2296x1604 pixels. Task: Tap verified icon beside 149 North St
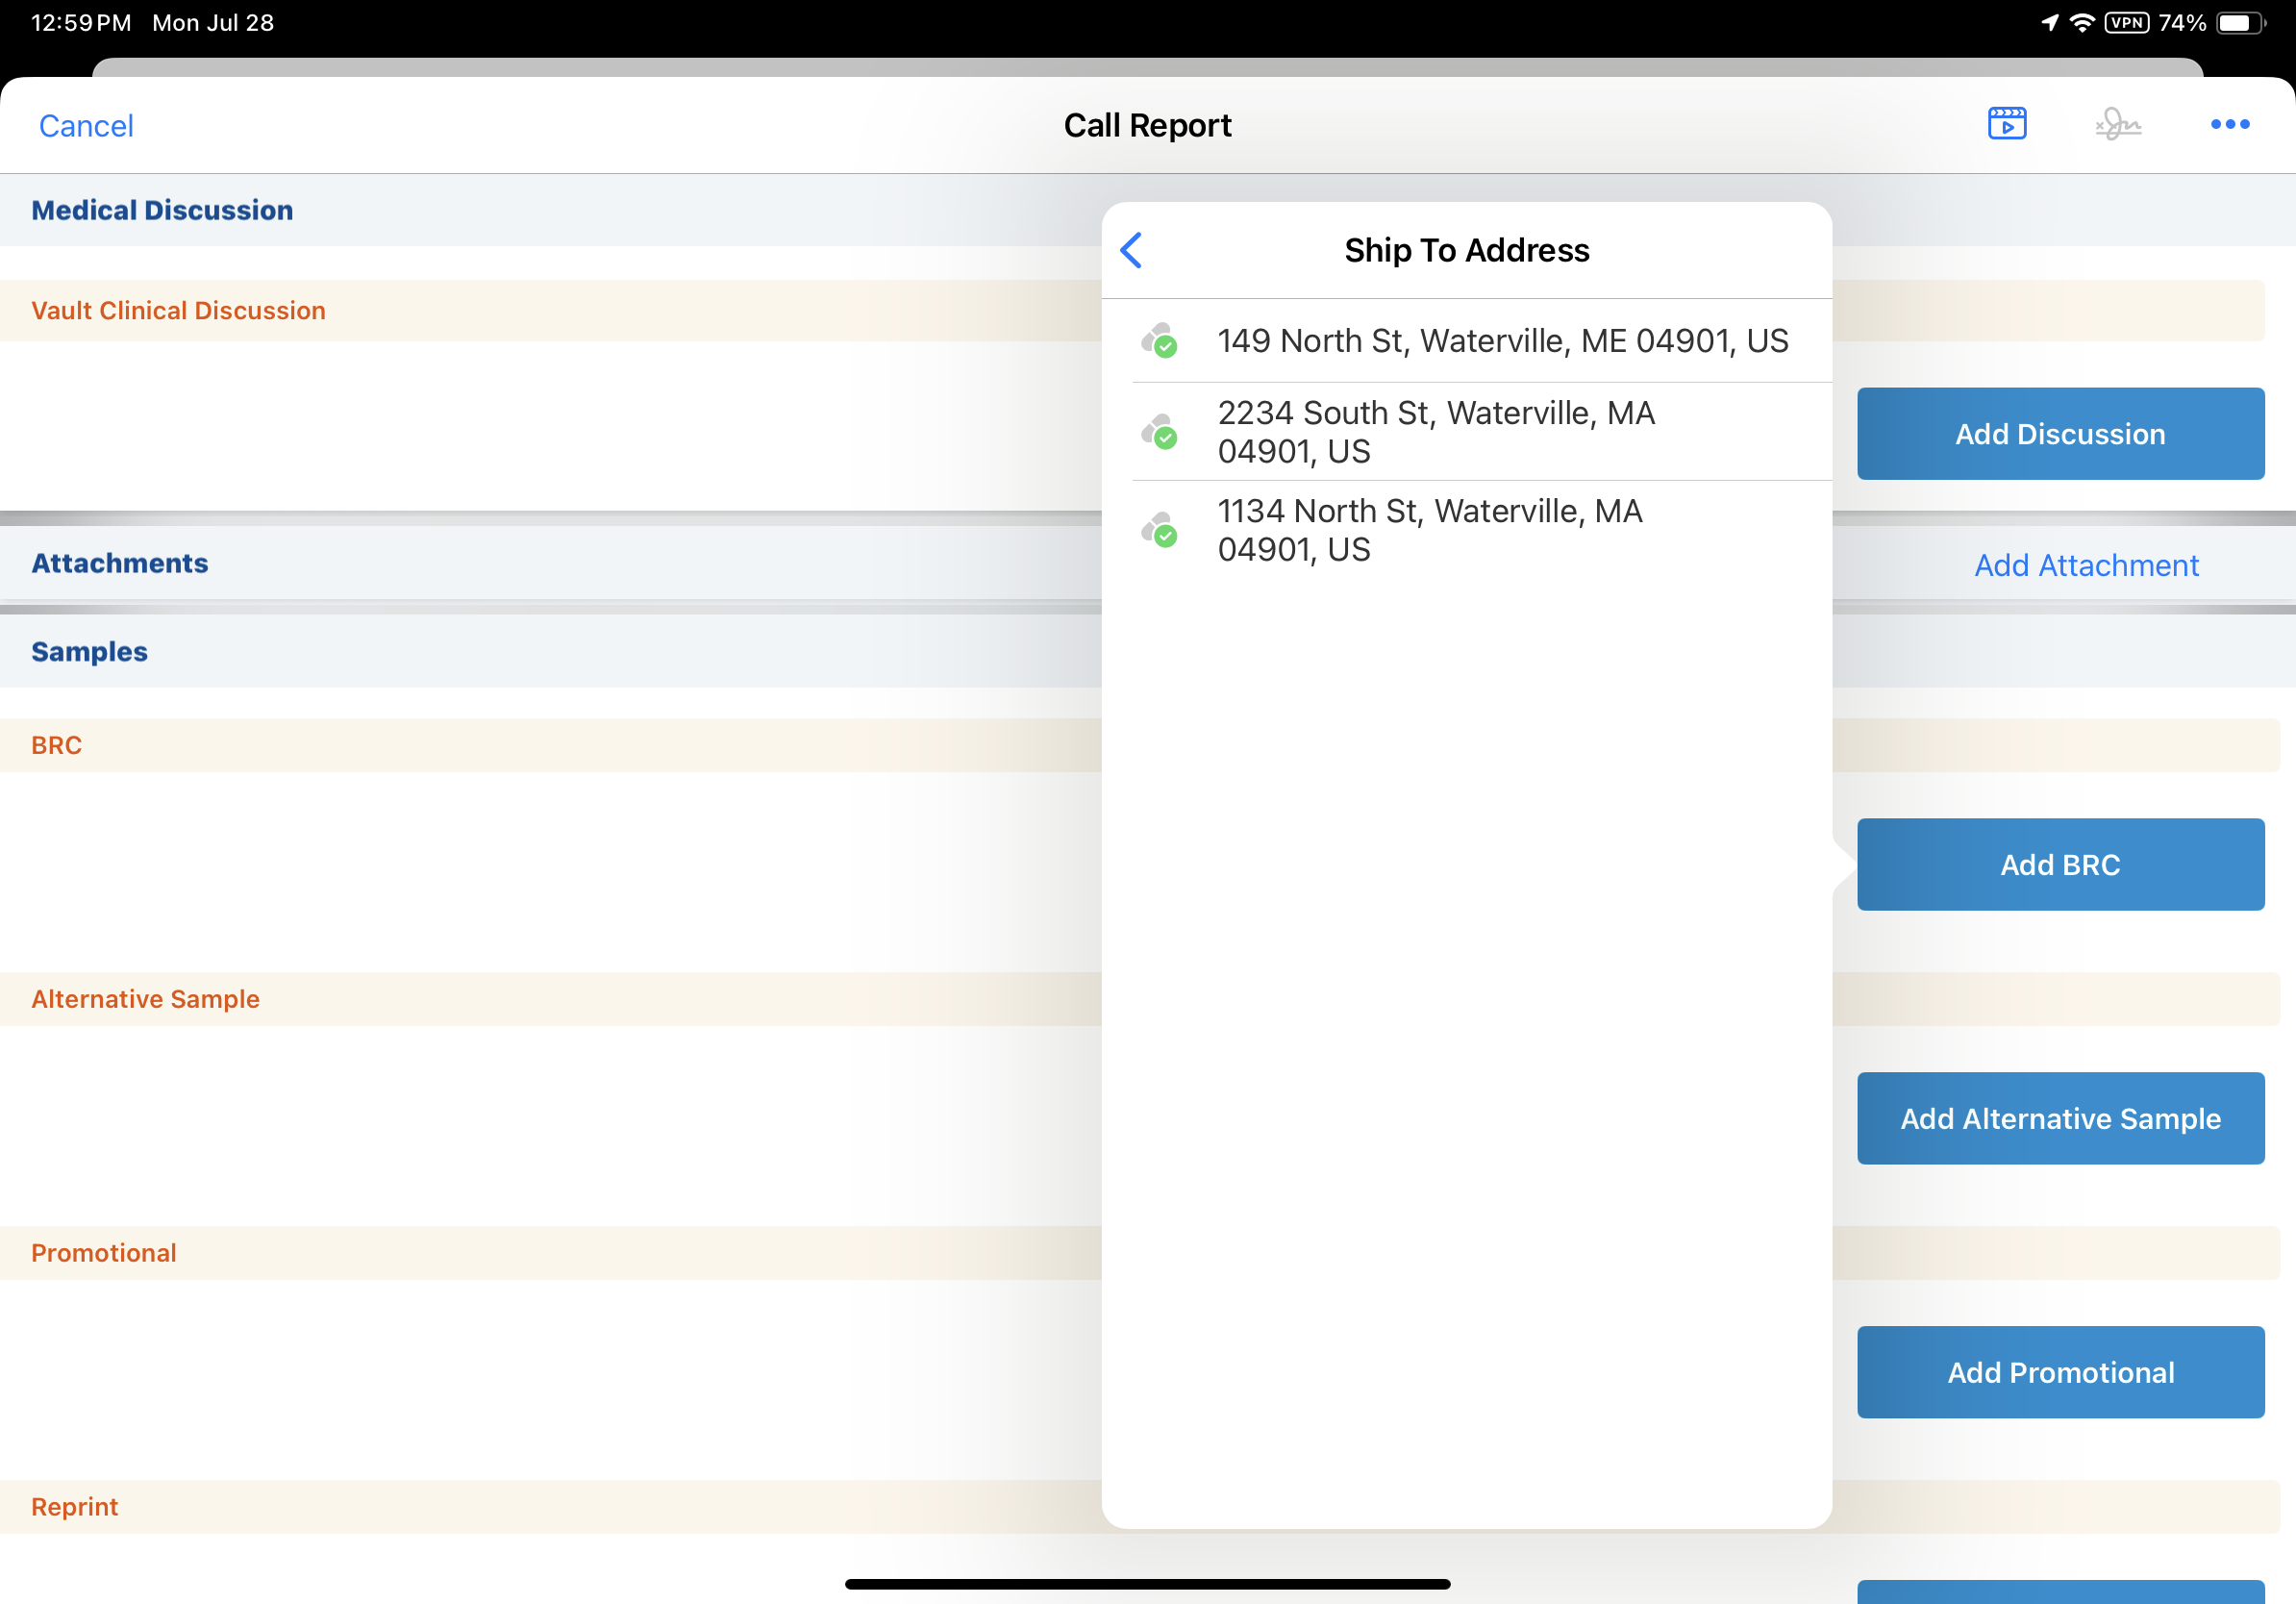tap(1159, 341)
